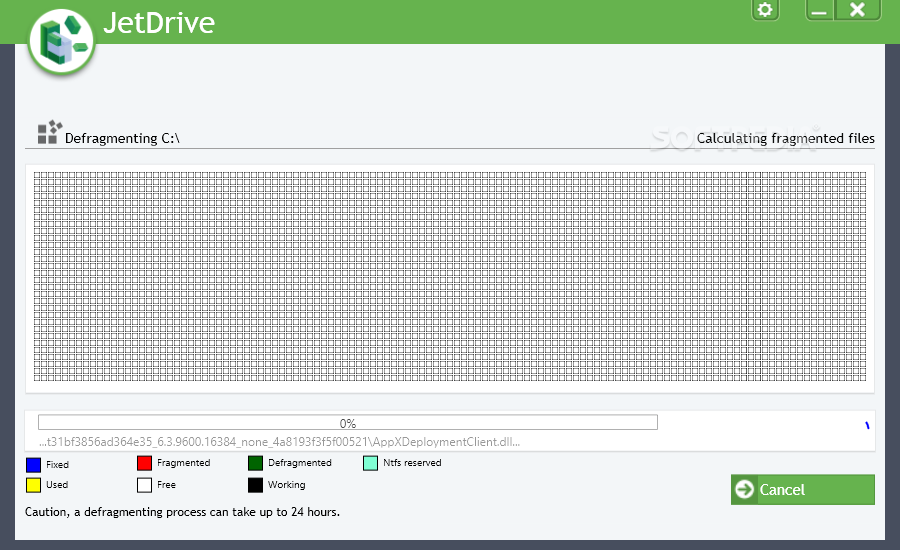This screenshot has width=900, height=550.
Task: Click the 'Defragmenting C:\' label
Action: coord(122,138)
